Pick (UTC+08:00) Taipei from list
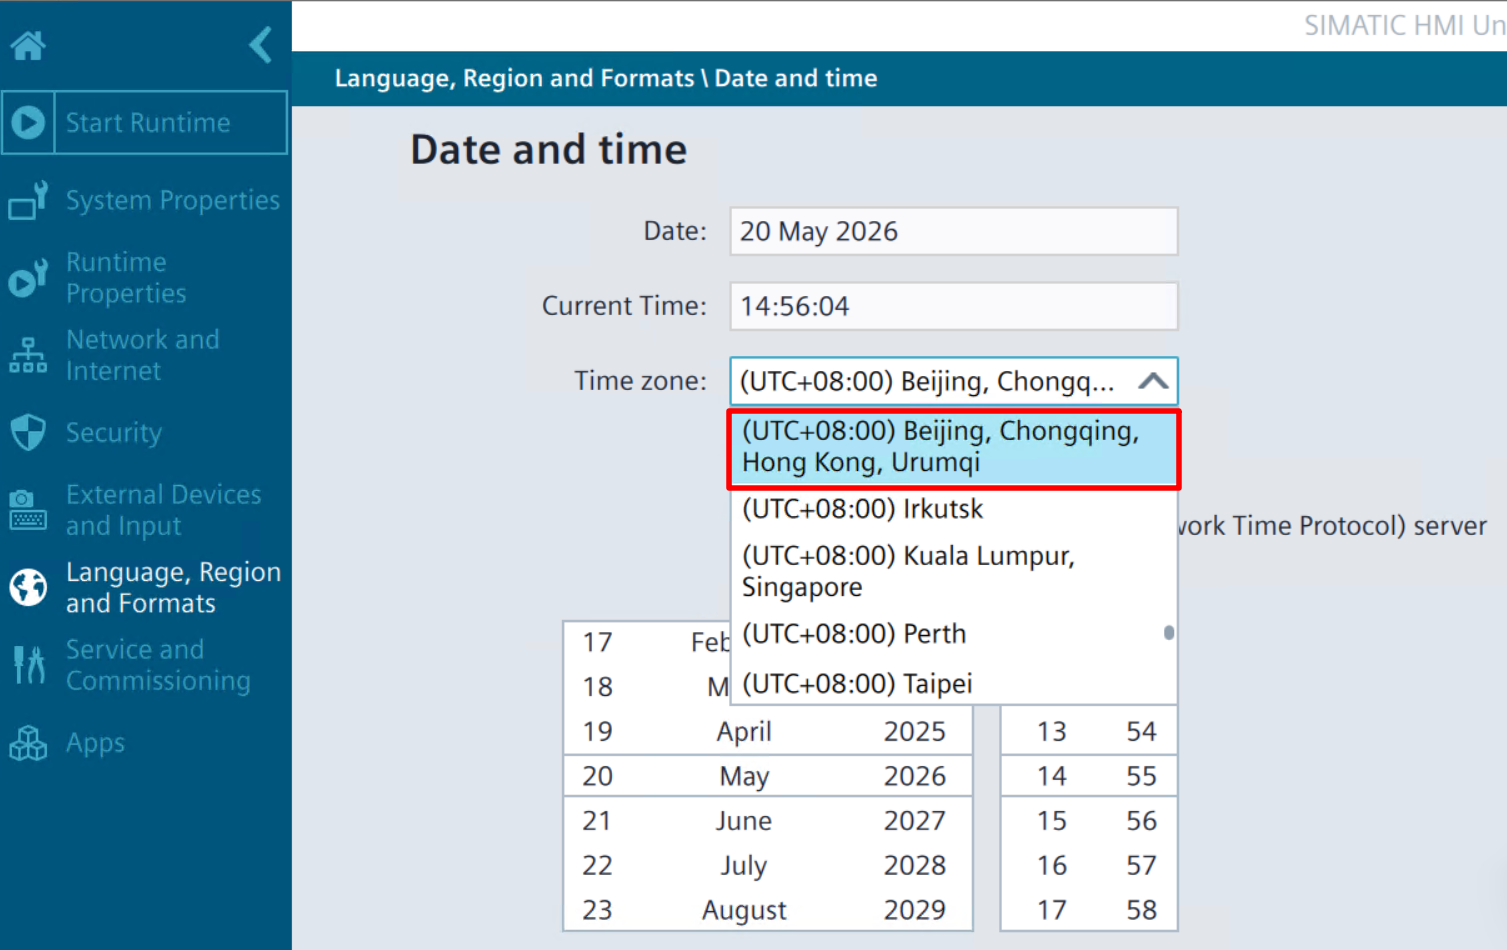The image size is (1507, 950). click(x=953, y=683)
